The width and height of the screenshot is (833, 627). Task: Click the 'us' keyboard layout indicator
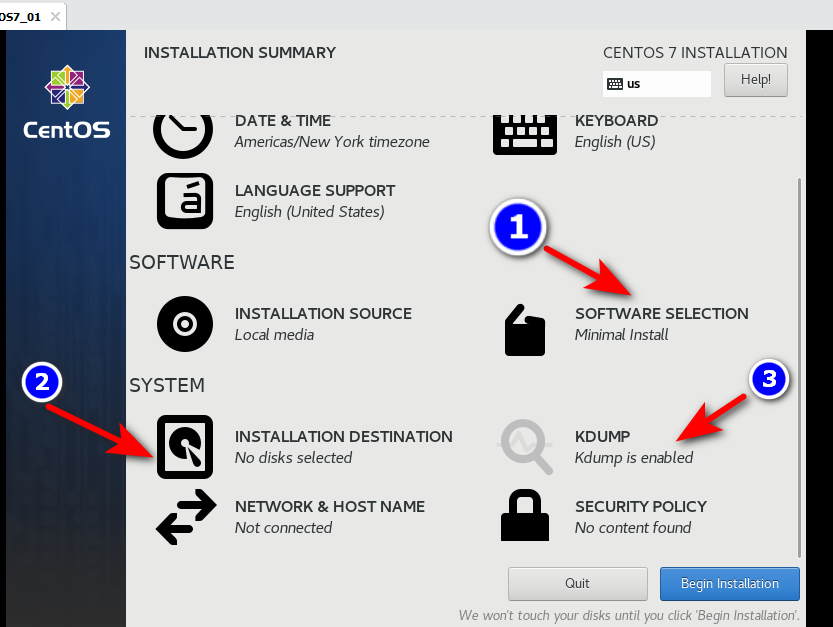pyautogui.click(x=657, y=84)
